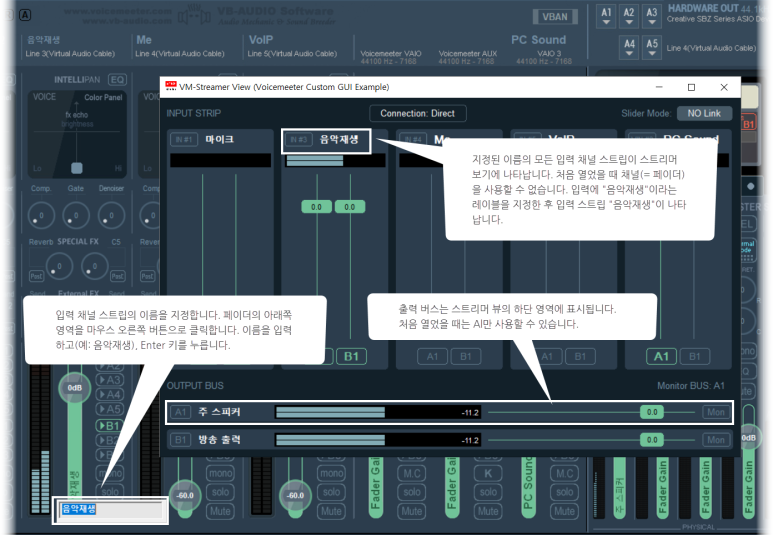Click the VoIP input strip label
The image size is (773, 535).
pos(261,40)
